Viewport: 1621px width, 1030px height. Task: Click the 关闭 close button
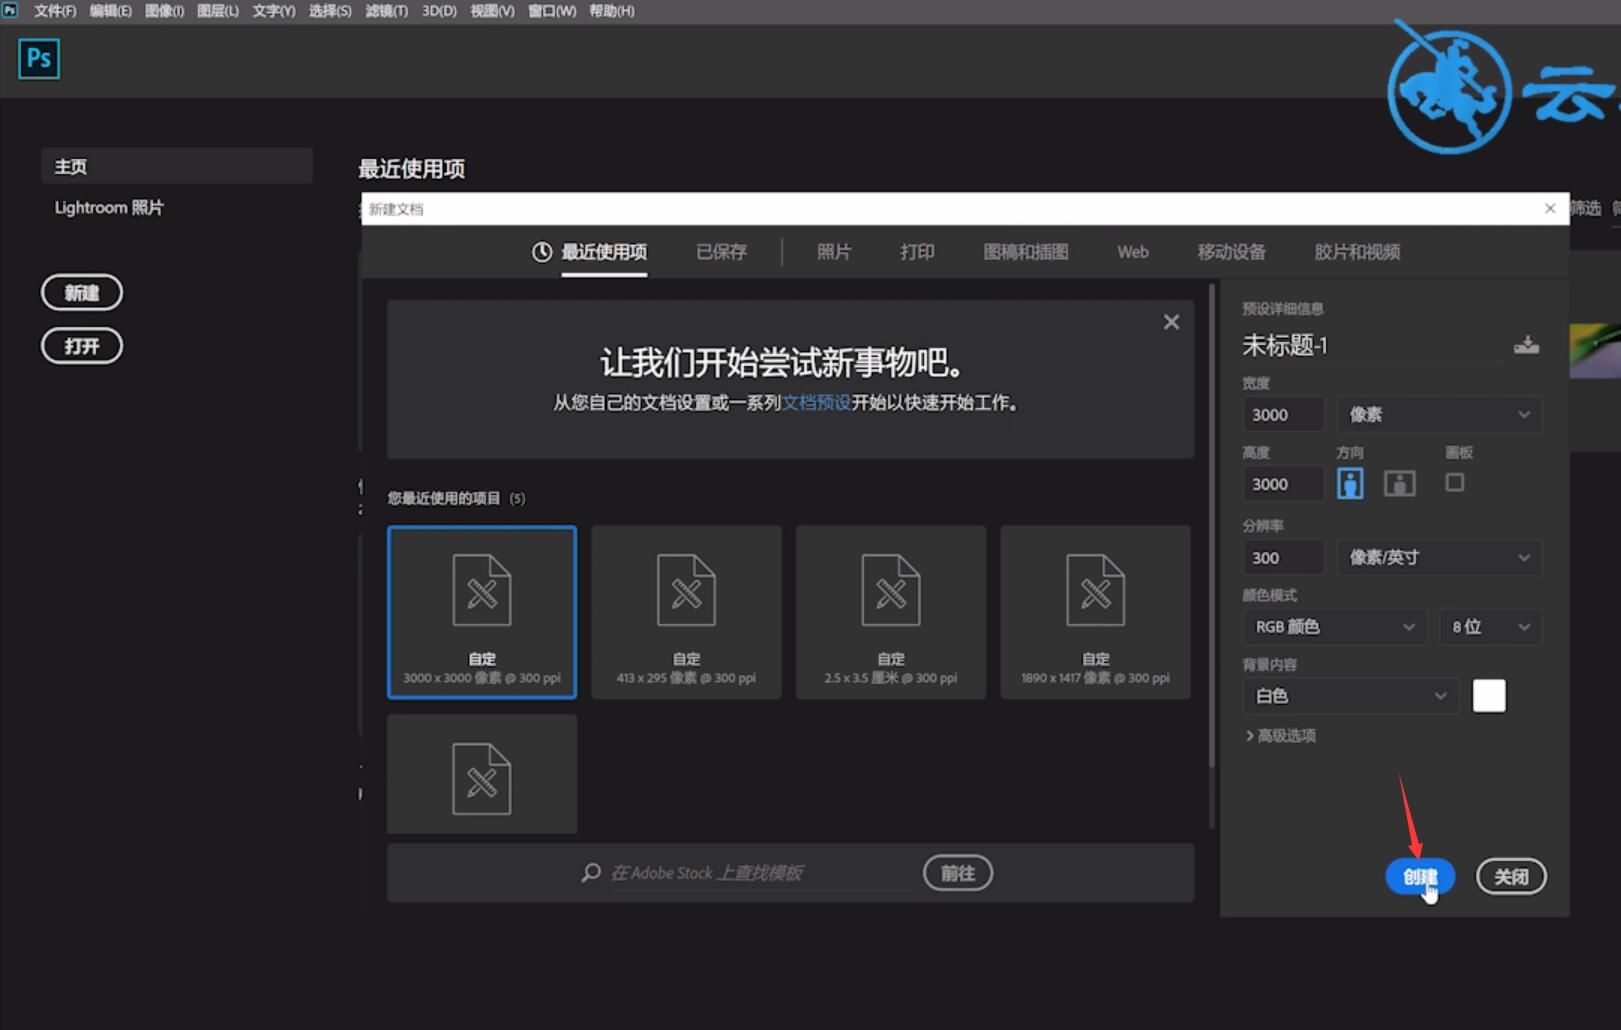(1511, 877)
